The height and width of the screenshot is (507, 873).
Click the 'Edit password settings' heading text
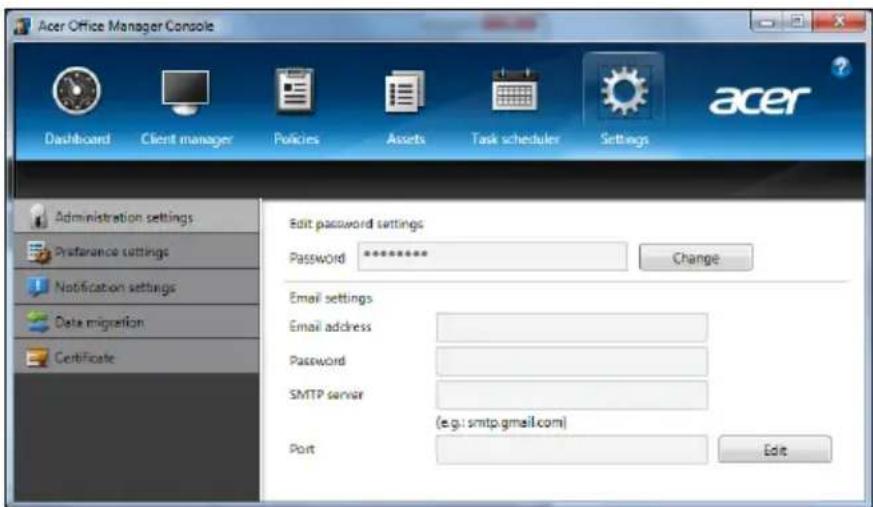click(356, 224)
